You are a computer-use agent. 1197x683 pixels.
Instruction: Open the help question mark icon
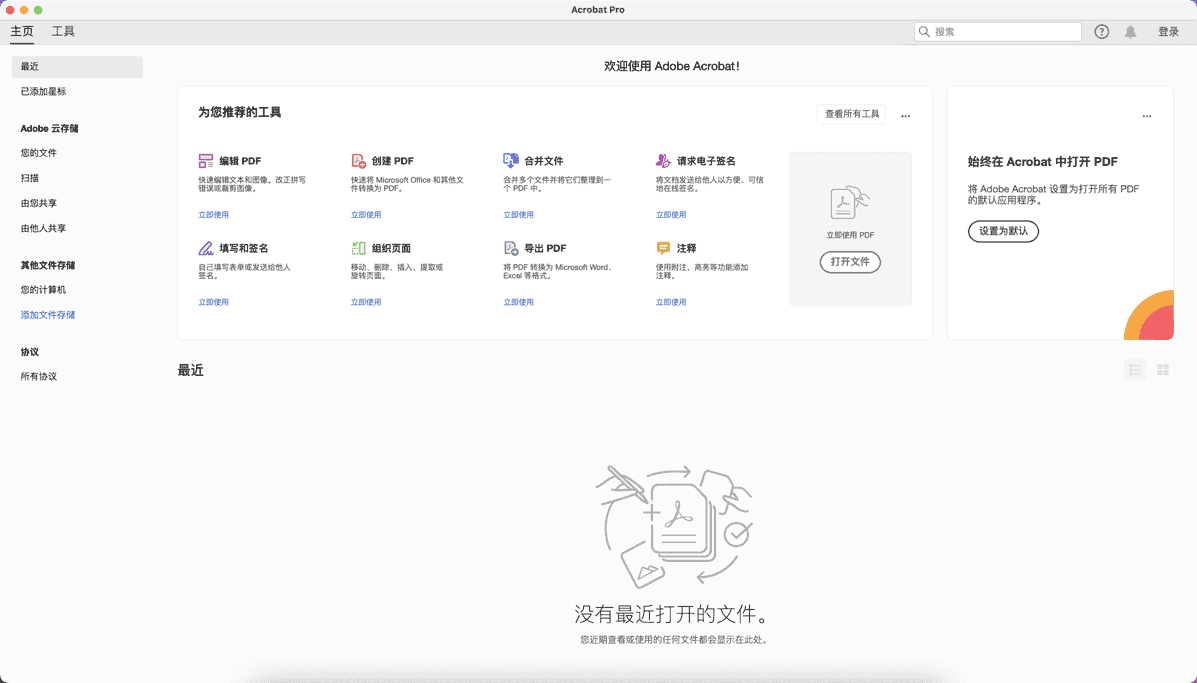pyautogui.click(x=1101, y=31)
